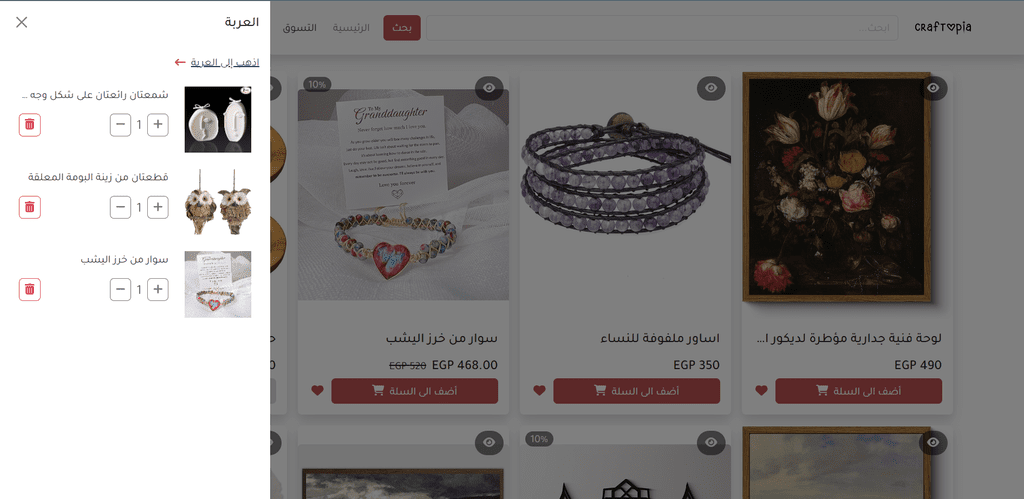The width and height of the screenshot is (1024, 499).
Task: Open the 'التسوق' shopping menu item
Action: coord(300,28)
